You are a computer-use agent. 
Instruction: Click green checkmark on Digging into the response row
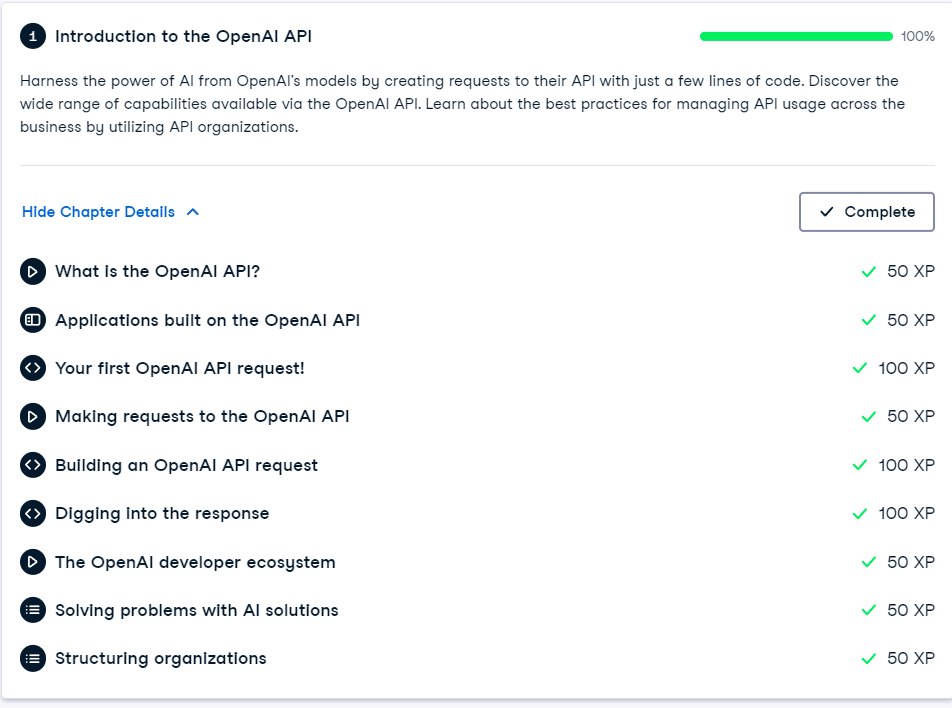pos(860,514)
